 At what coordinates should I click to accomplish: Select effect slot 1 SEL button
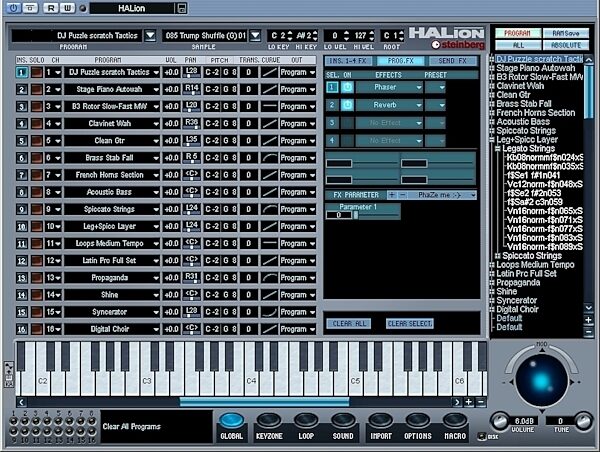[x=332, y=87]
